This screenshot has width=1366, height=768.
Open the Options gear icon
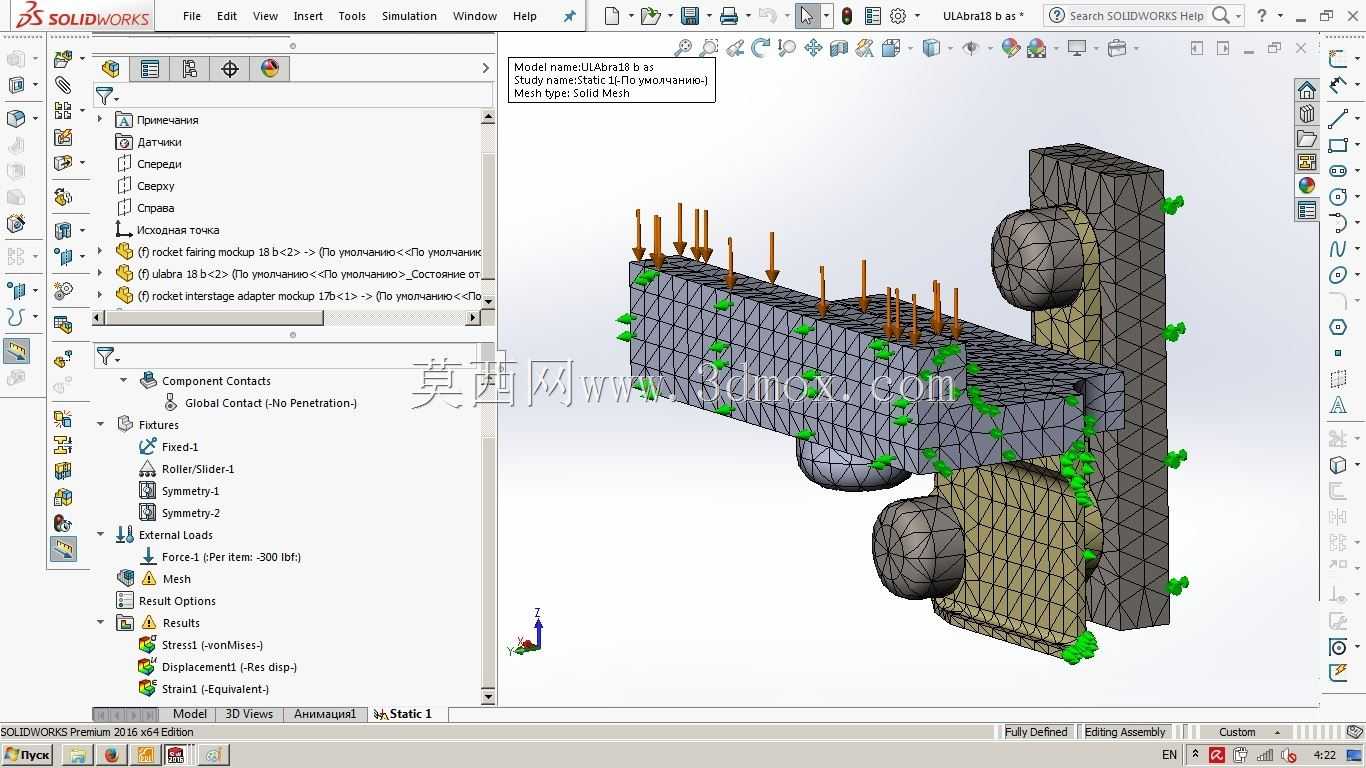(898, 16)
